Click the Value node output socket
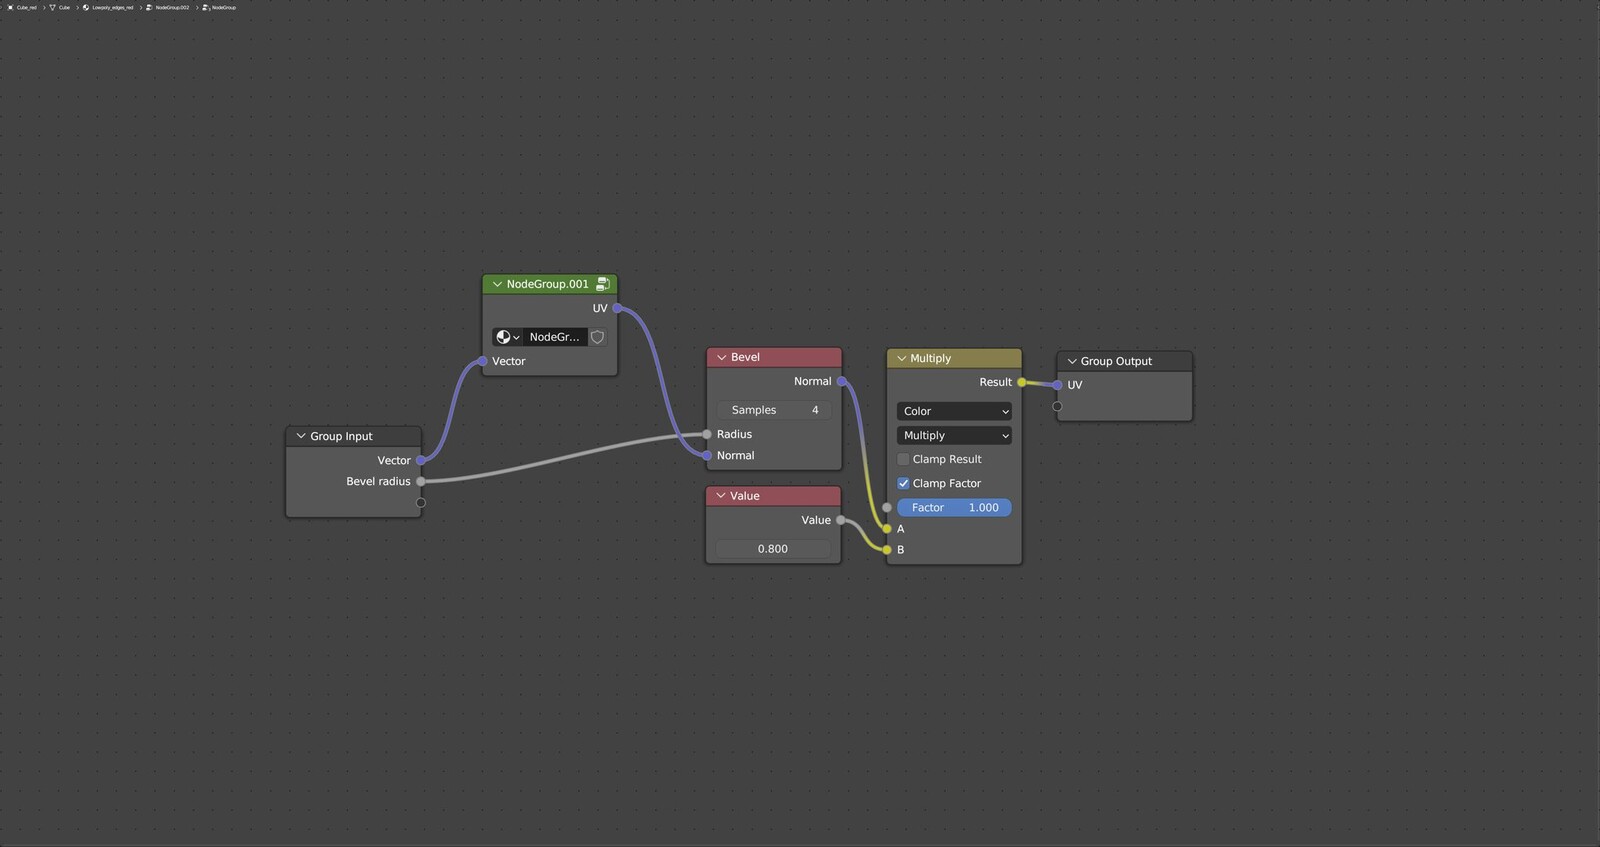Screen dimensions: 1600x847 tap(841, 520)
